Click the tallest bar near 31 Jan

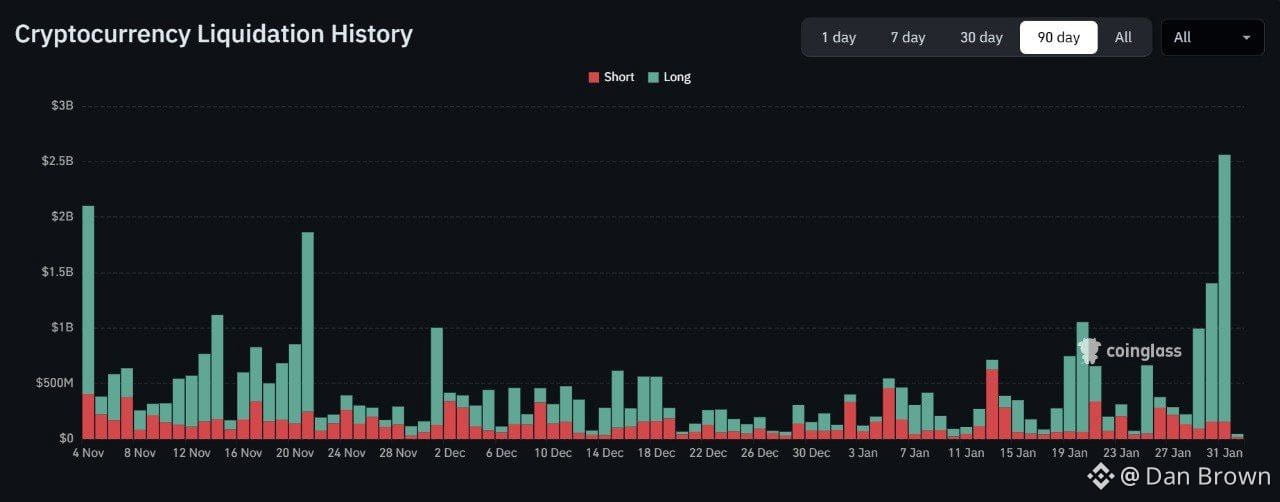click(x=1224, y=297)
